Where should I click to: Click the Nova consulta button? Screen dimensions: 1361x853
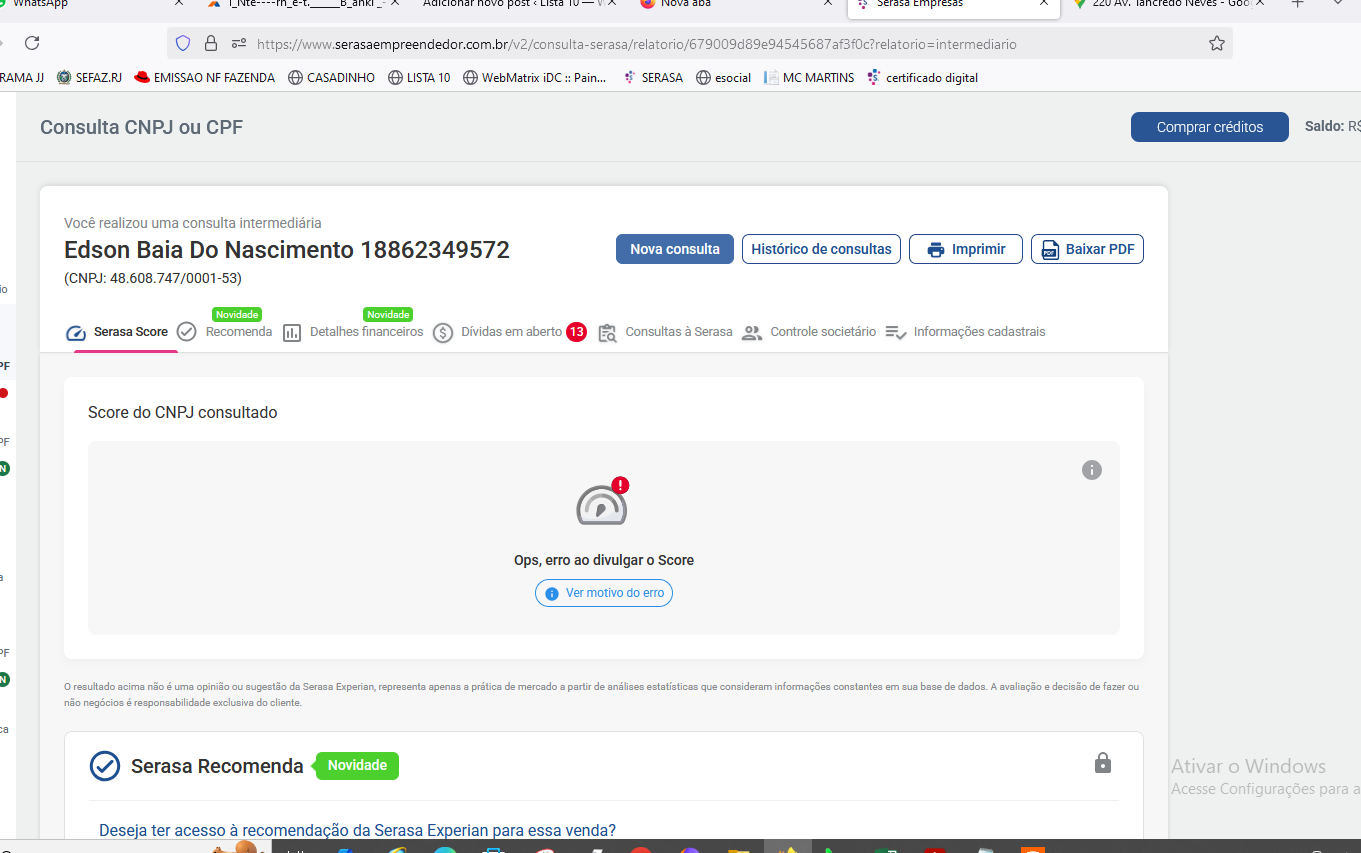[675, 249]
